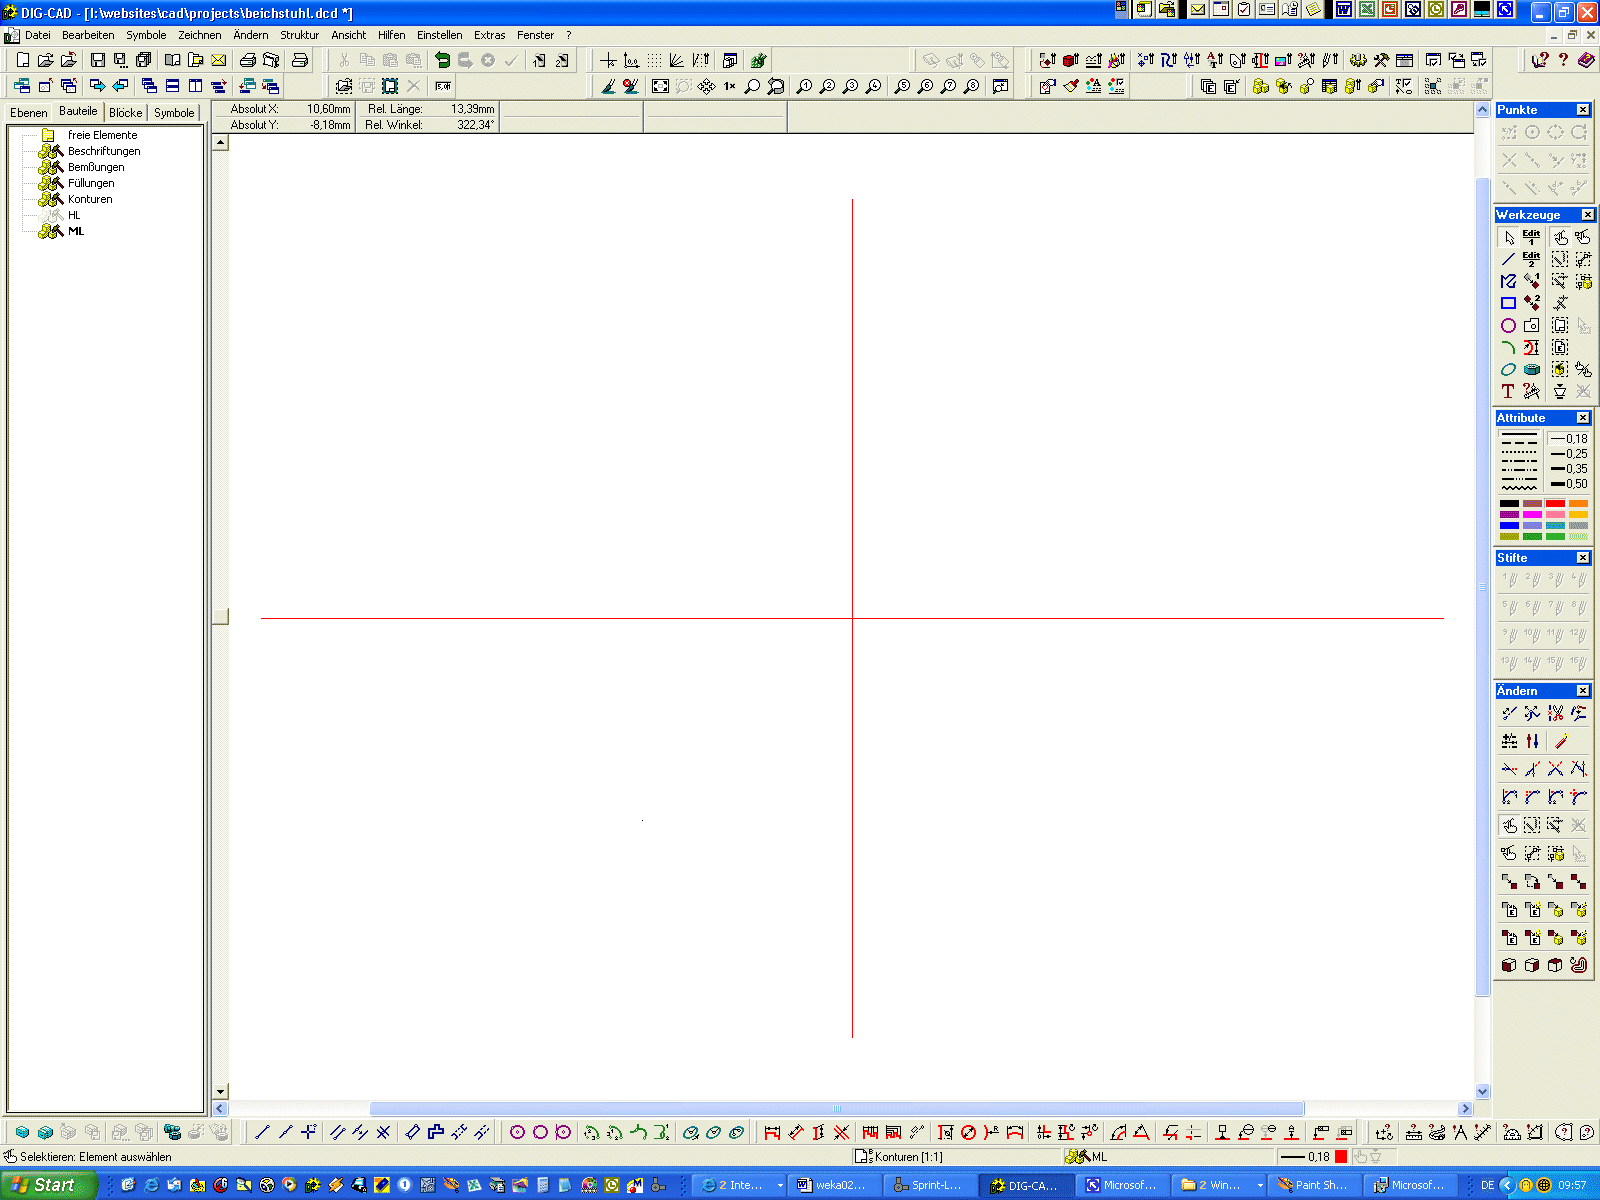Click the red dimension icon in bottom toolbar

click(x=772, y=1132)
